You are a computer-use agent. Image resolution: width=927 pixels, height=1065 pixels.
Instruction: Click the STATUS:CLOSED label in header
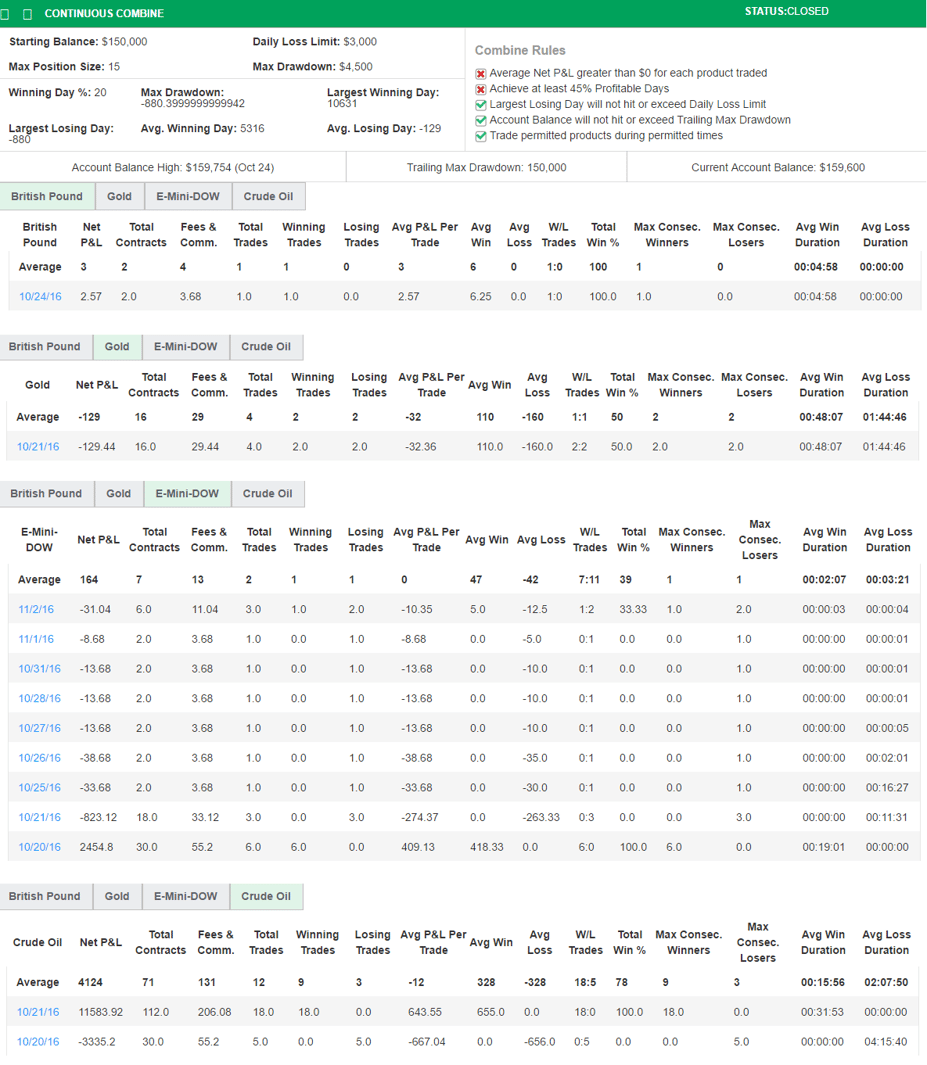(786, 12)
